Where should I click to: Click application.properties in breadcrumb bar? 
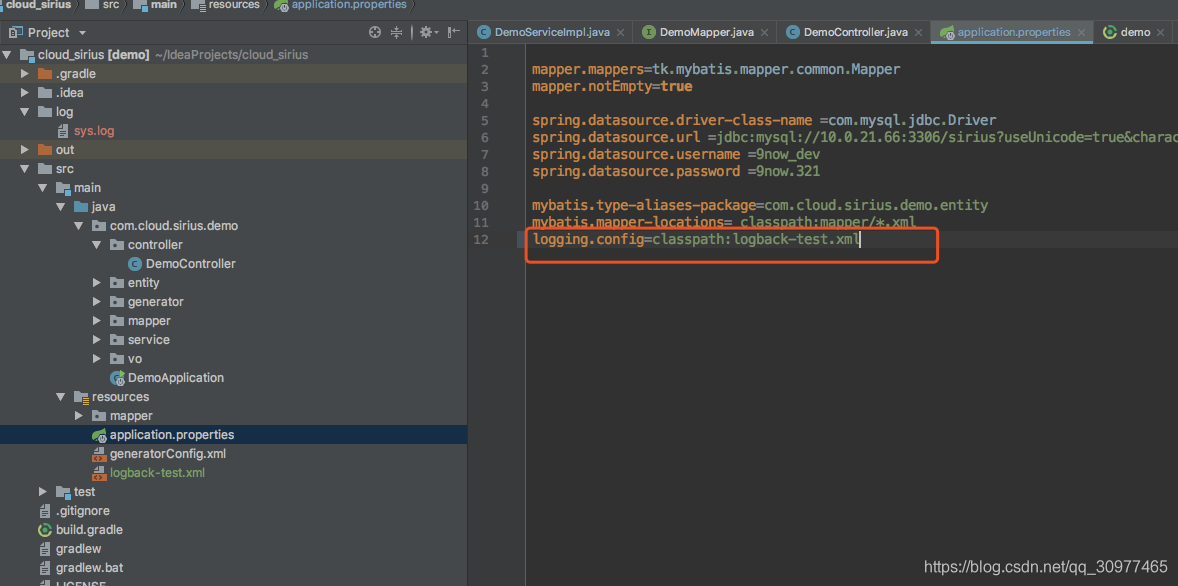[349, 5]
